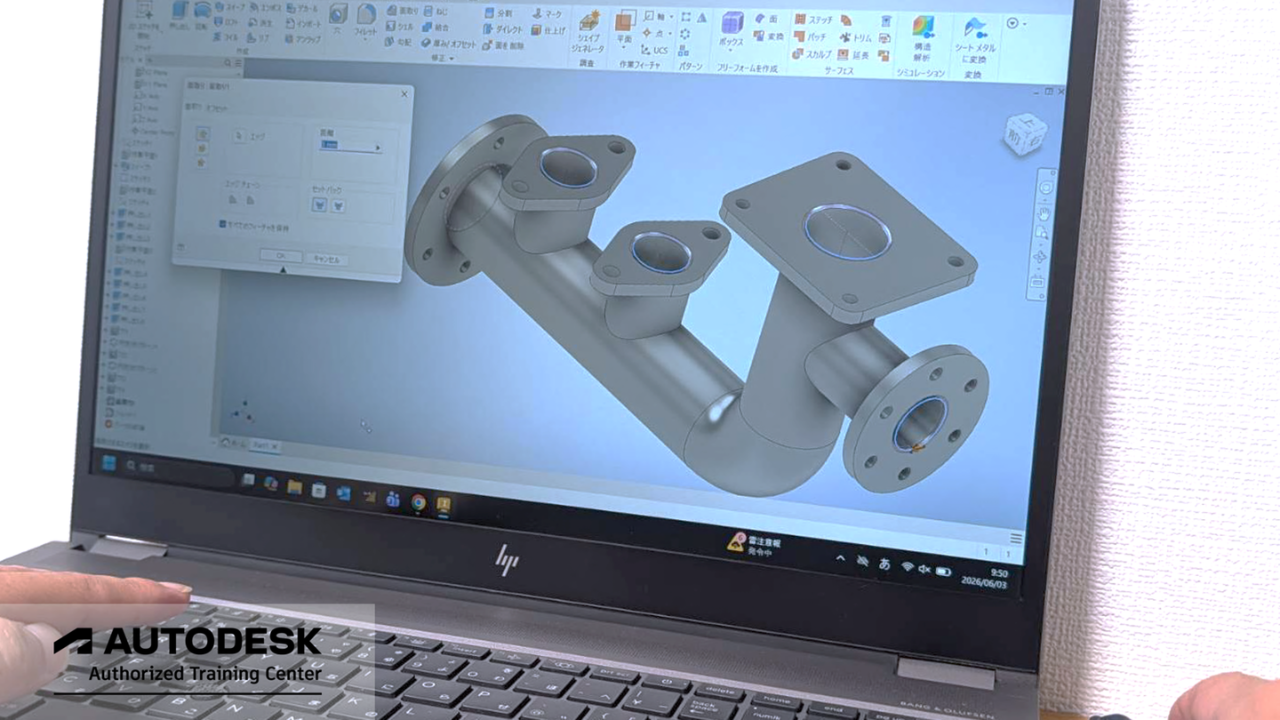Viewport: 1280px width, 720px height.
Task: Select the Sculpt (スカルプ) surface tool
Action: point(813,55)
